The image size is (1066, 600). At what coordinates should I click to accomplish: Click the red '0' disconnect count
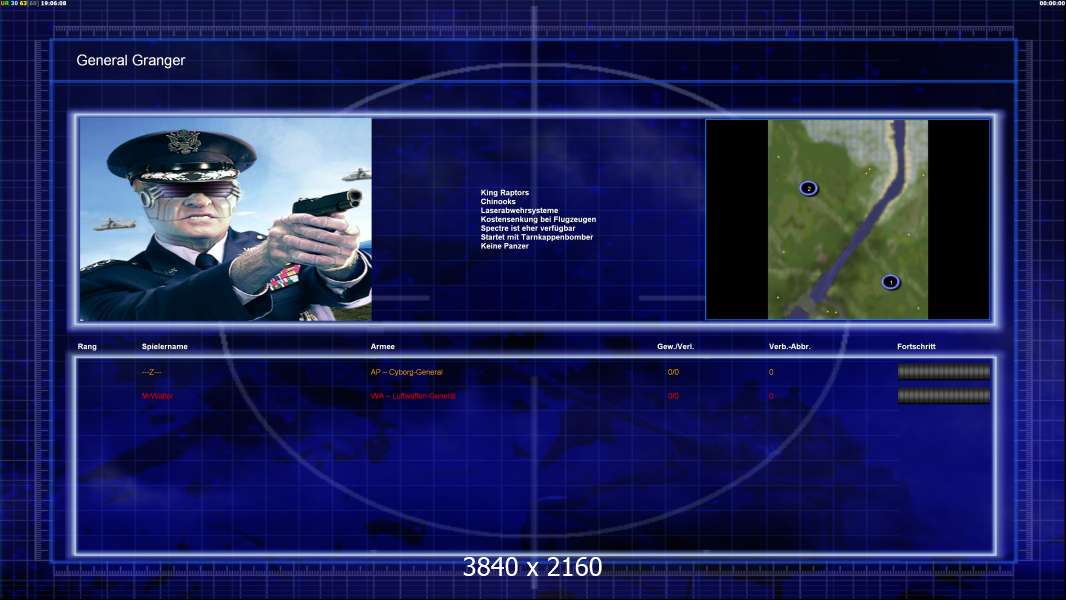click(771, 396)
